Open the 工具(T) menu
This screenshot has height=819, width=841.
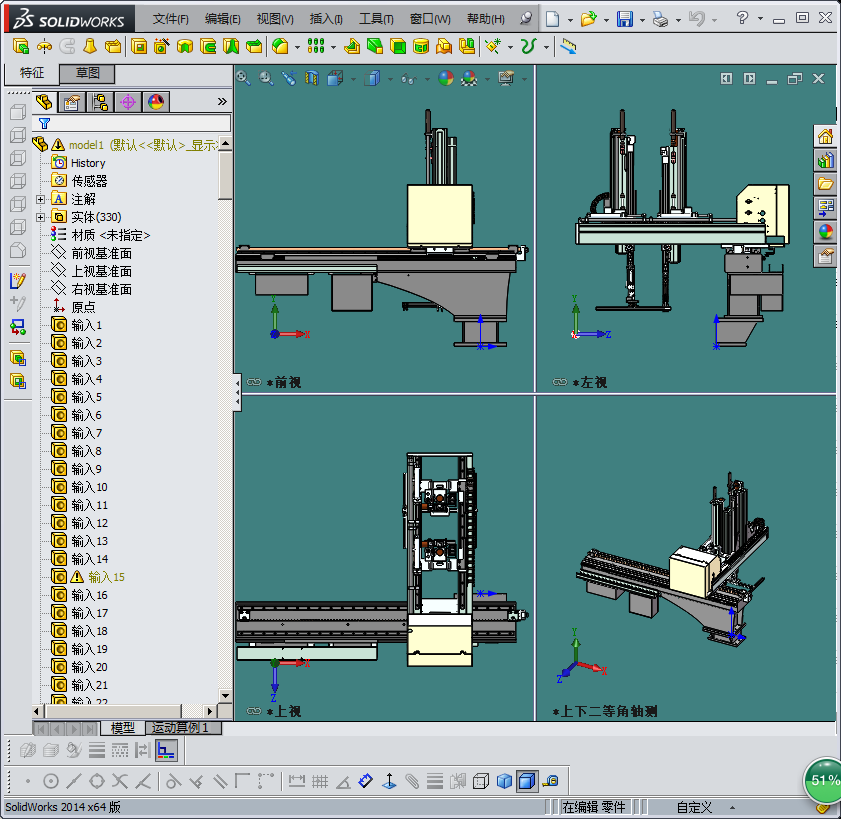(376, 19)
